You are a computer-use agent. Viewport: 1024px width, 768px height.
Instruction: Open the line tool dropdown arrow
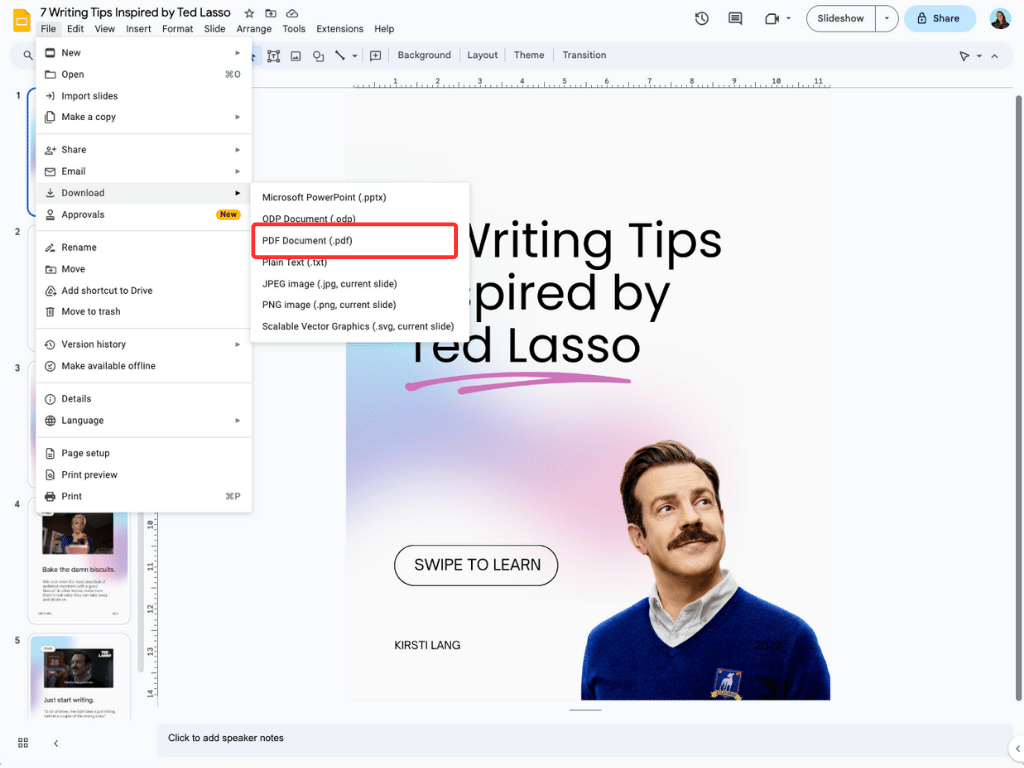tap(355, 56)
